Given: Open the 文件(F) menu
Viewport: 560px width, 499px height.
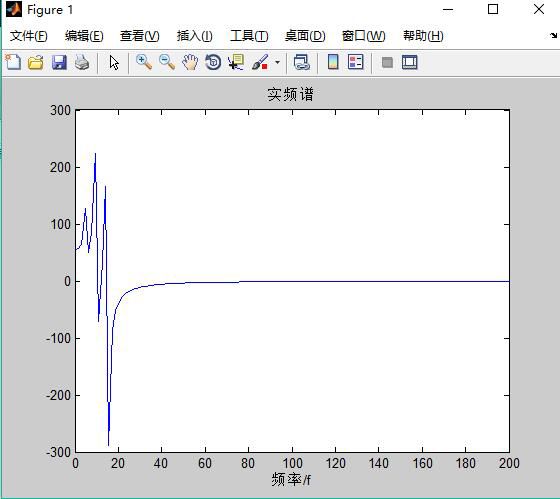Looking at the screenshot, I should [29, 36].
